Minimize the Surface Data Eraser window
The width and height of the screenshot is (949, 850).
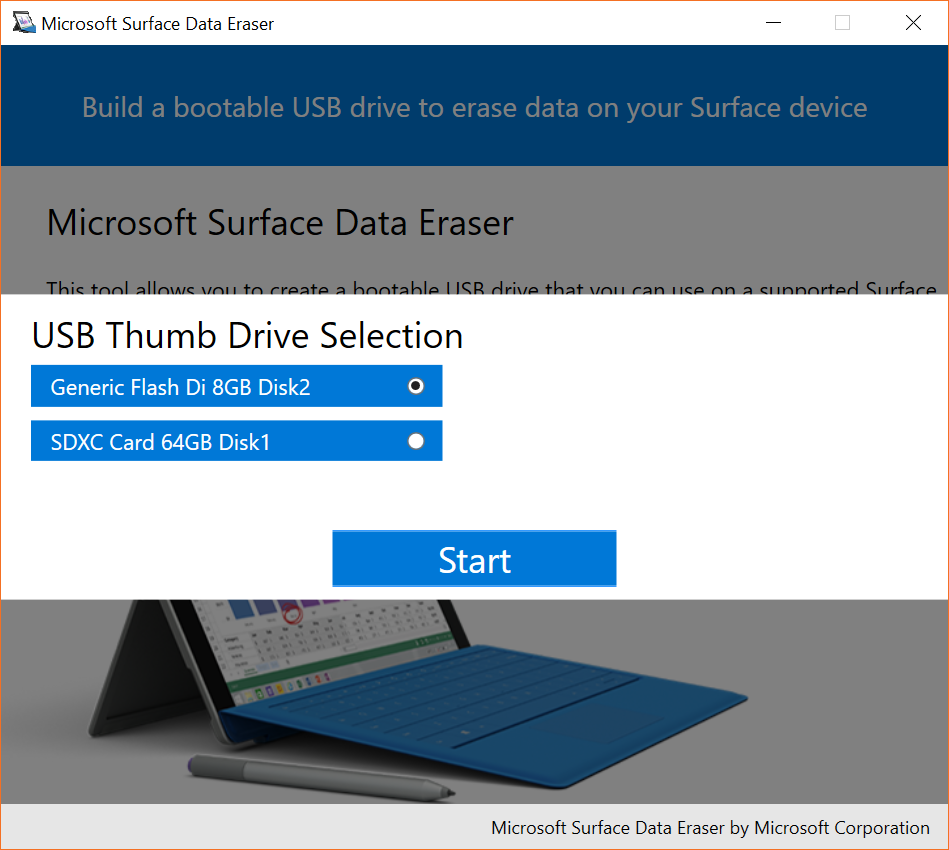[x=773, y=22]
